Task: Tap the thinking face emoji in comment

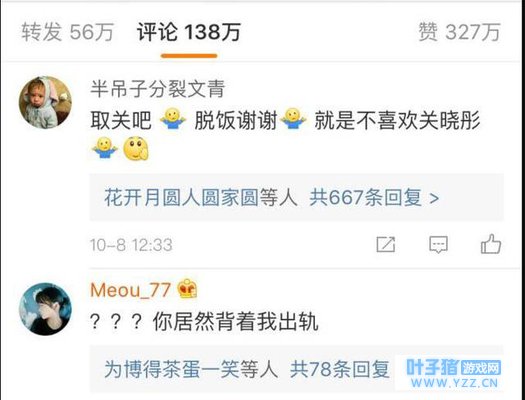Action: pyautogui.click(x=136, y=148)
